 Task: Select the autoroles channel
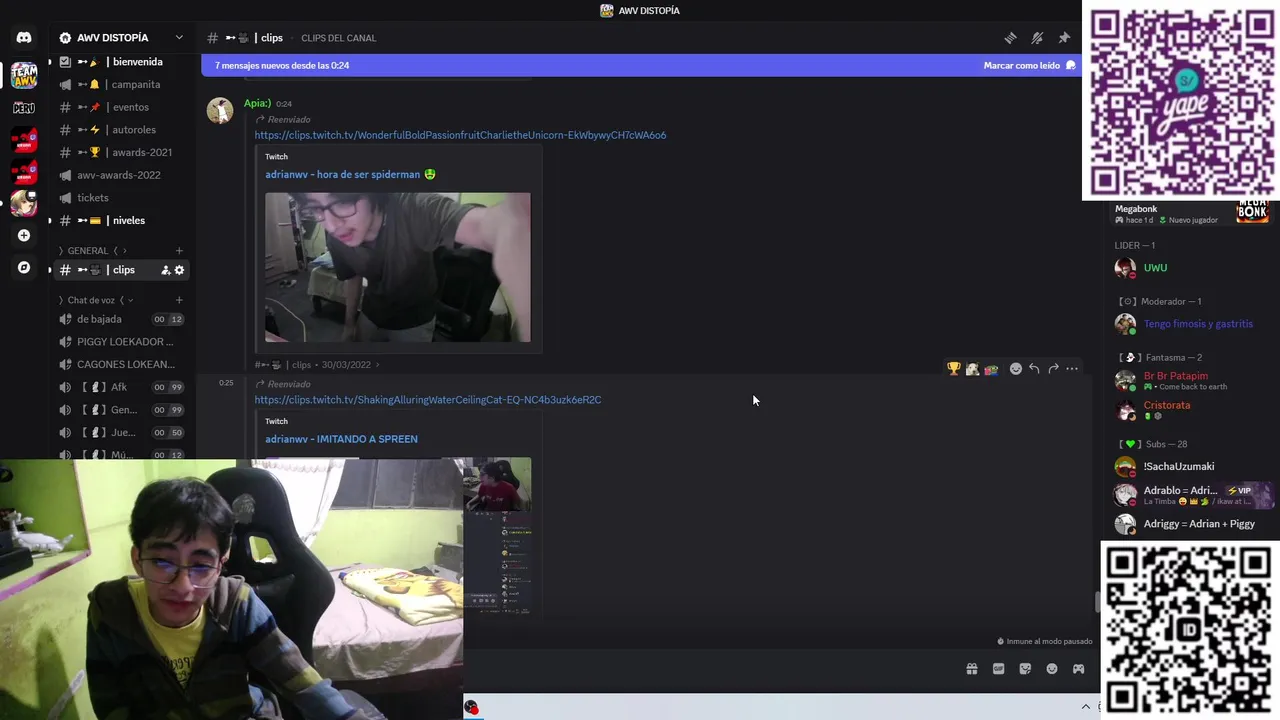[120, 130]
